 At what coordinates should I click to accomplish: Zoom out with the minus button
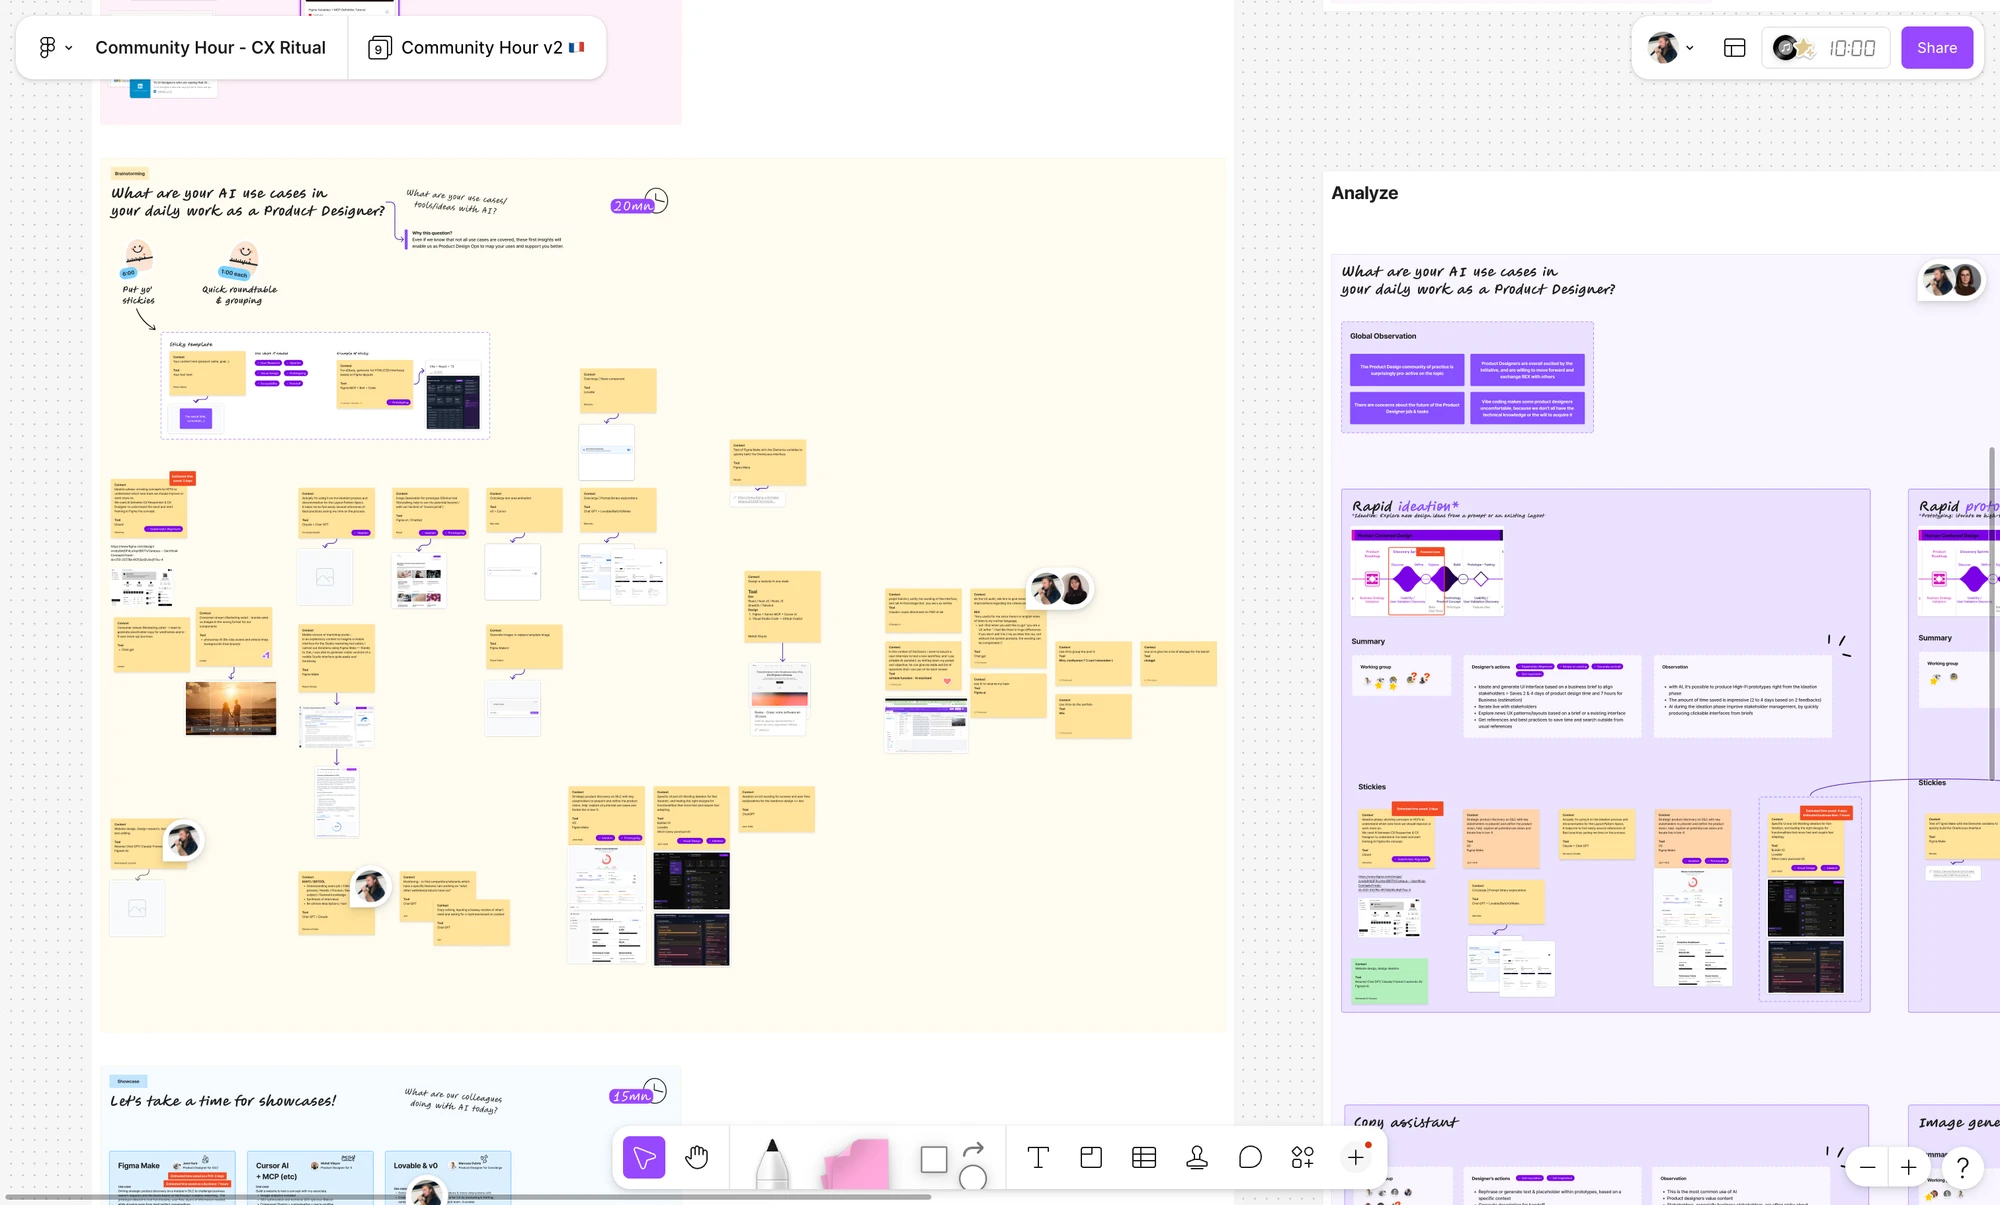pos(1867,1167)
